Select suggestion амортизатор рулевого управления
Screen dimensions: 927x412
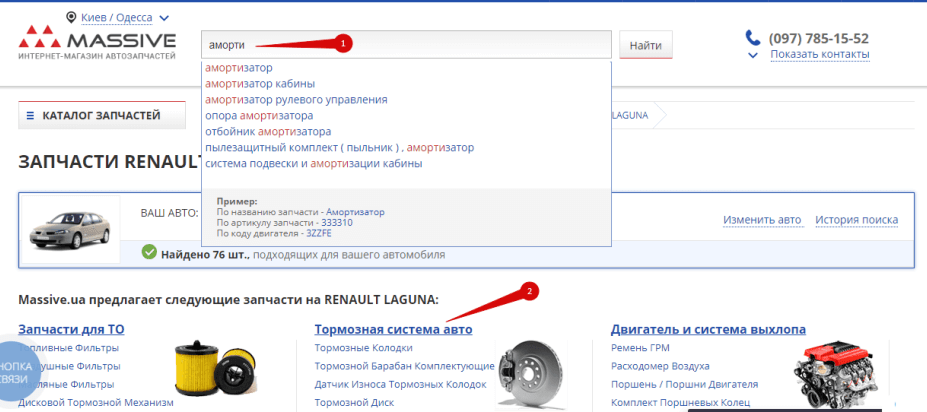296,100
